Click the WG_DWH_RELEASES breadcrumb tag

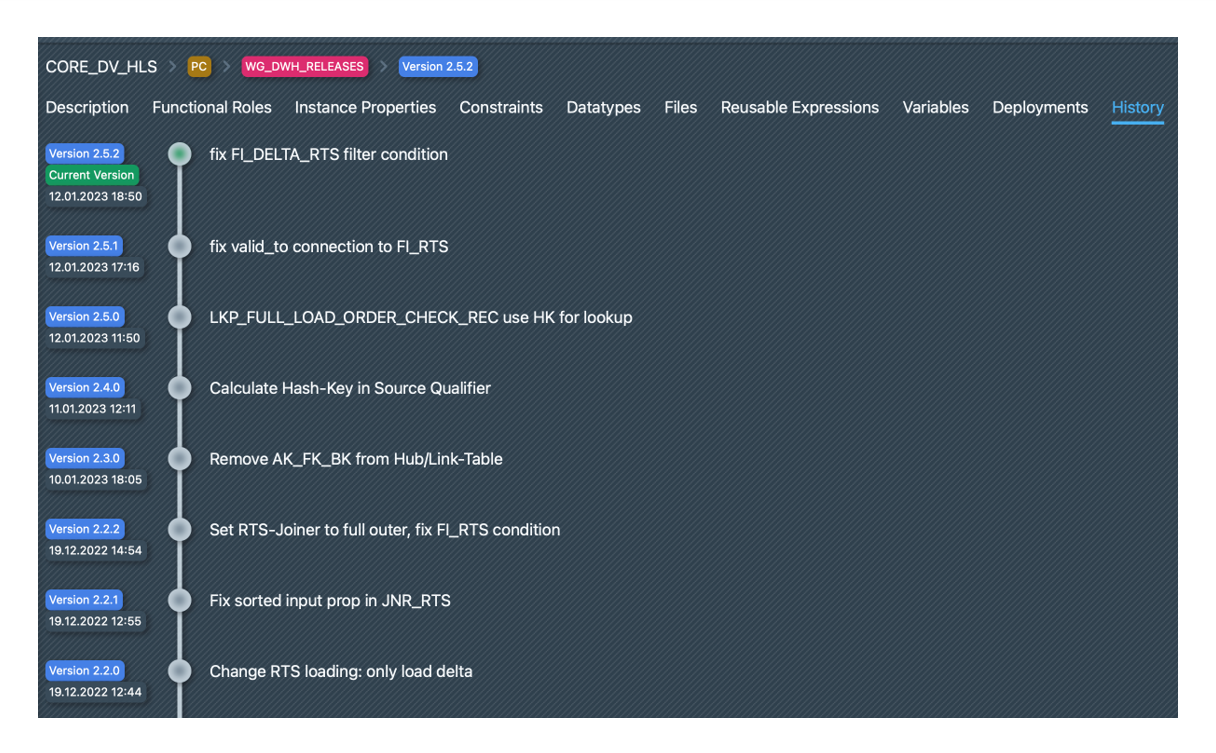(304, 67)
